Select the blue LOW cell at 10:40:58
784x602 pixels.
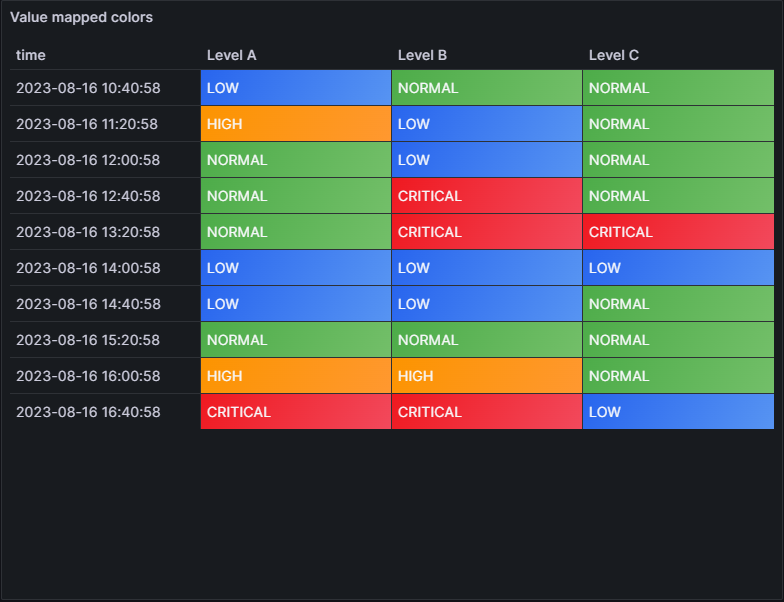[295, 88]
